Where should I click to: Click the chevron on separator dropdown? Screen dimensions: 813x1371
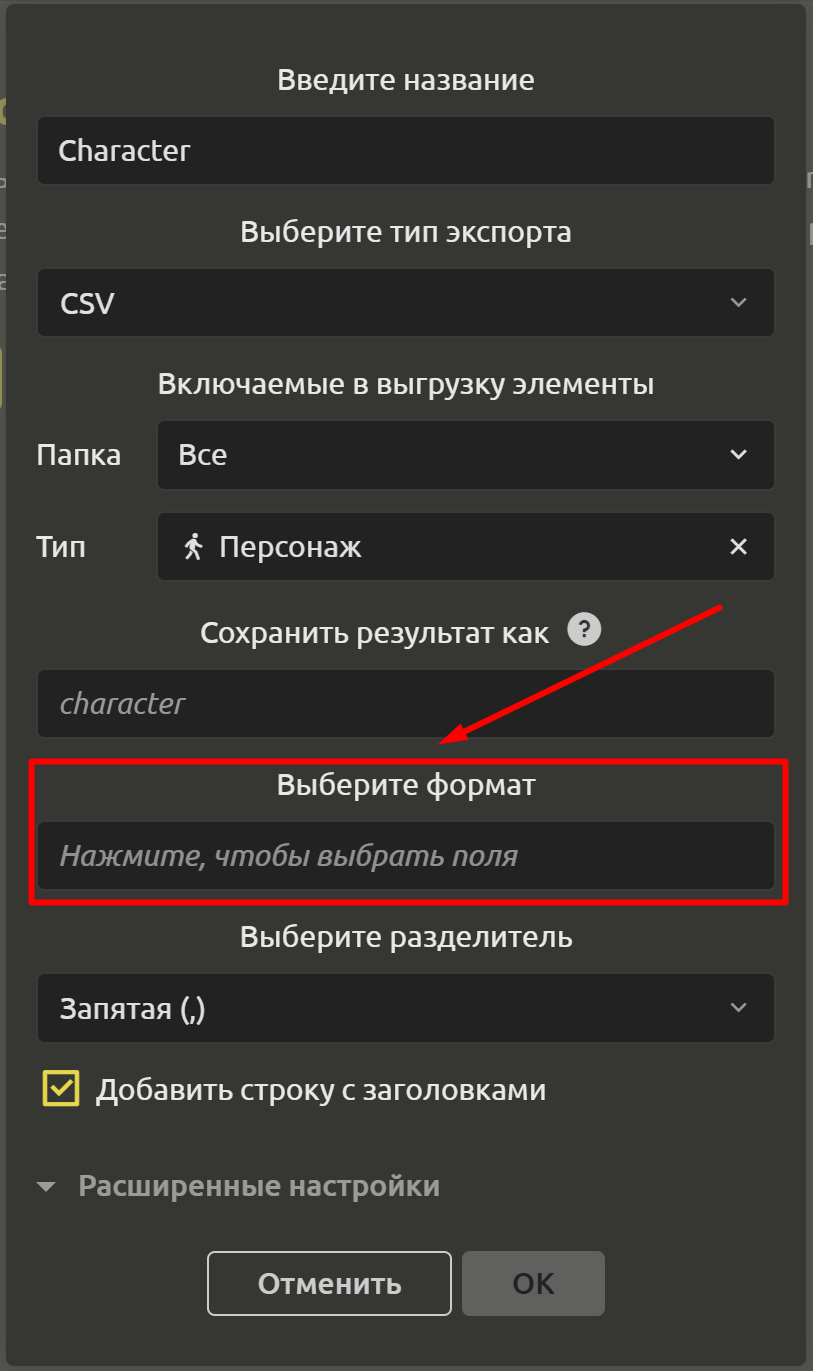pyautogui.click(x=738, y=1008)
